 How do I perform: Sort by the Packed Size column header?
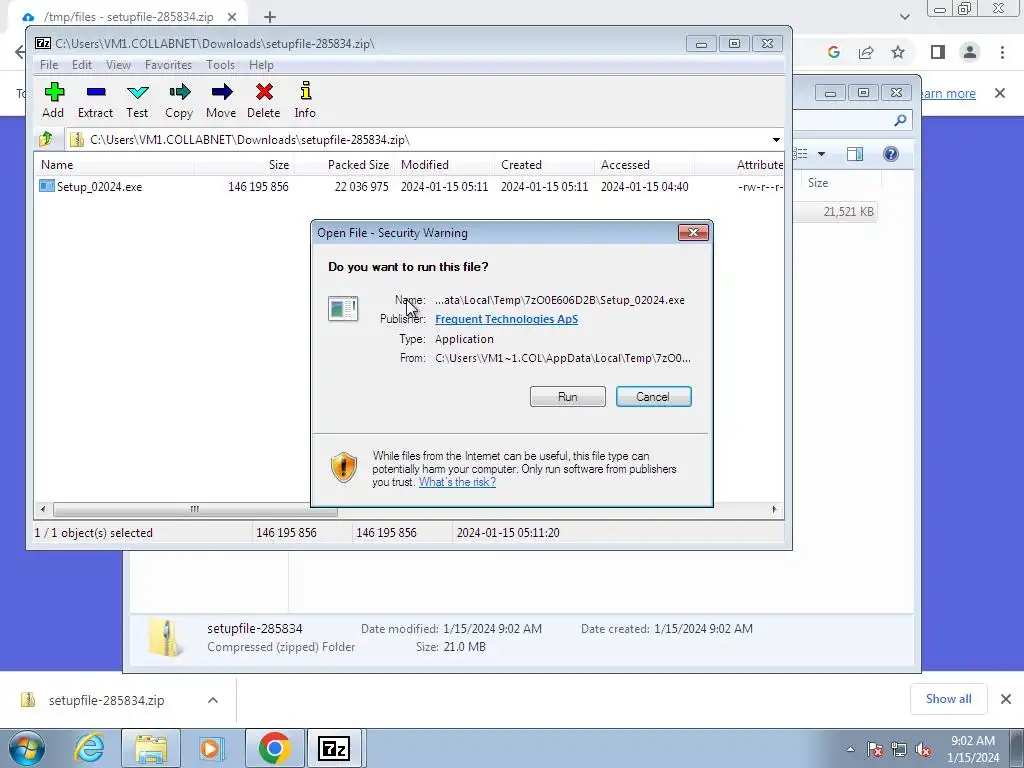click(344, 165)
